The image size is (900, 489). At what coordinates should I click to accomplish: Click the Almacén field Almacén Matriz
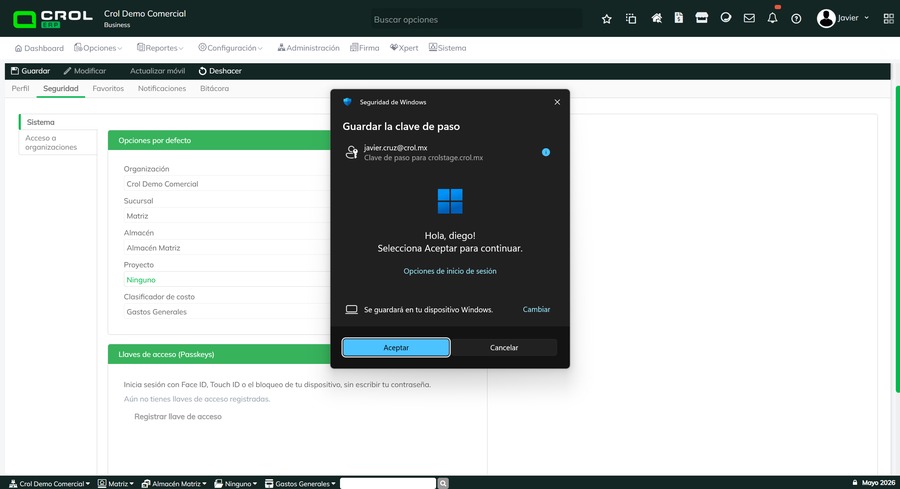[227, 248]
